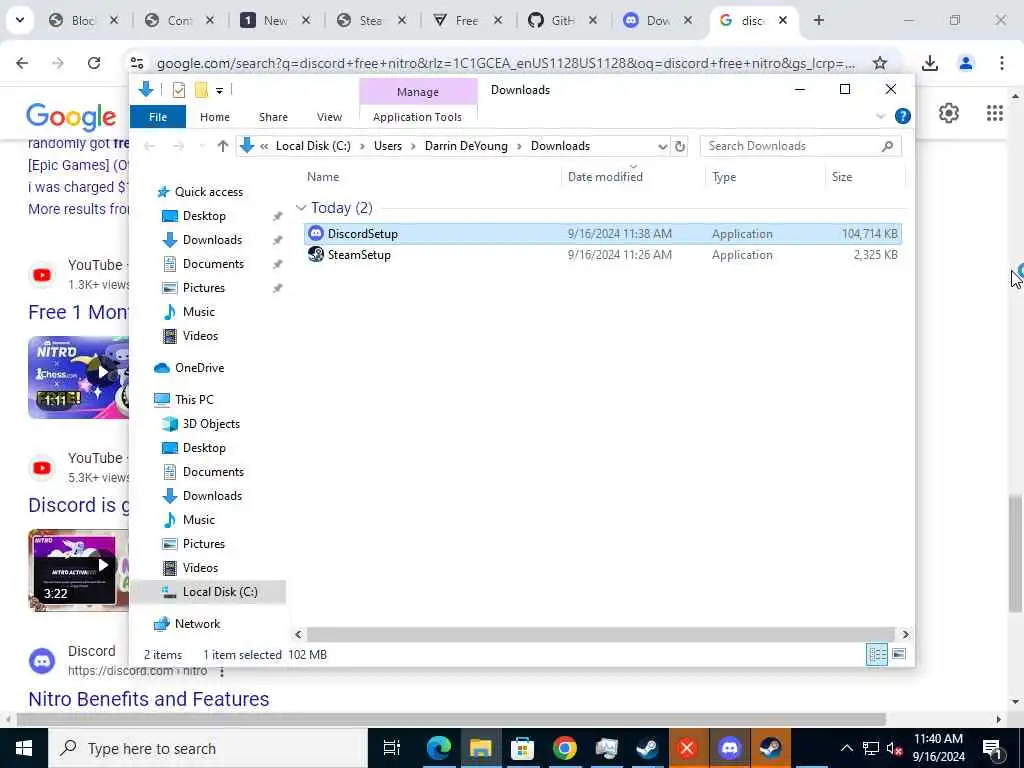Screen dimensions: 1024x768
Task: Open the Home ribbon tab
Action: click(x=215, y=117)
